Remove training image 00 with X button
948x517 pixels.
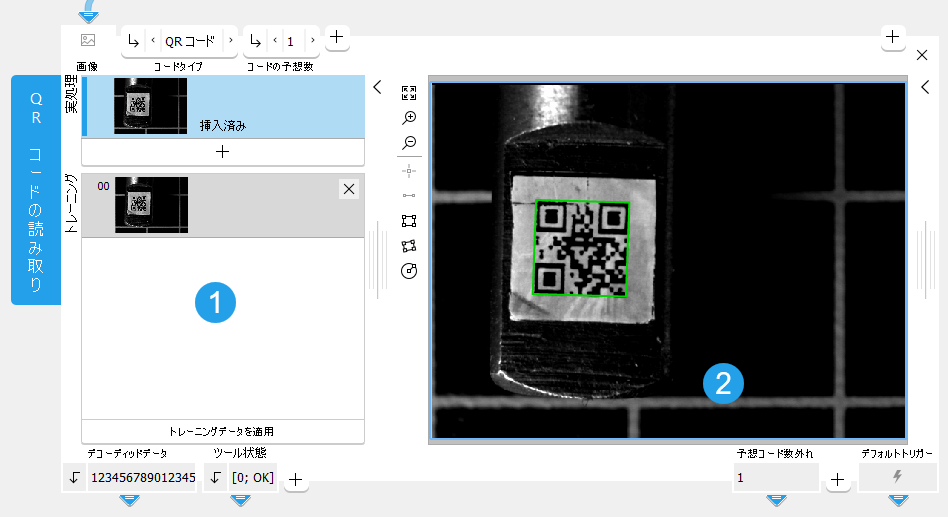point(348,189)
